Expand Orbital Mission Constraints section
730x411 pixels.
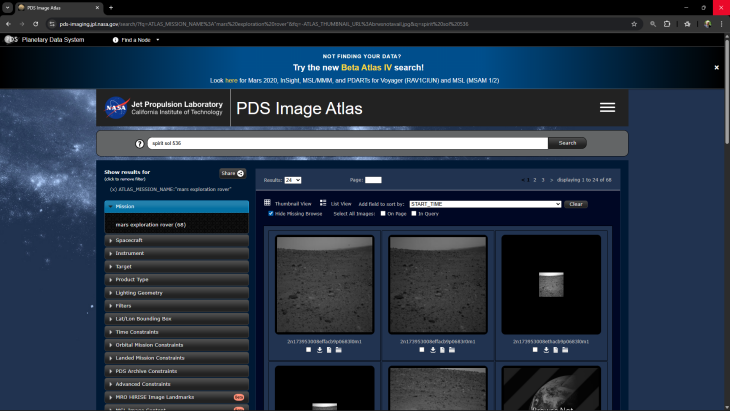(176, 345)
